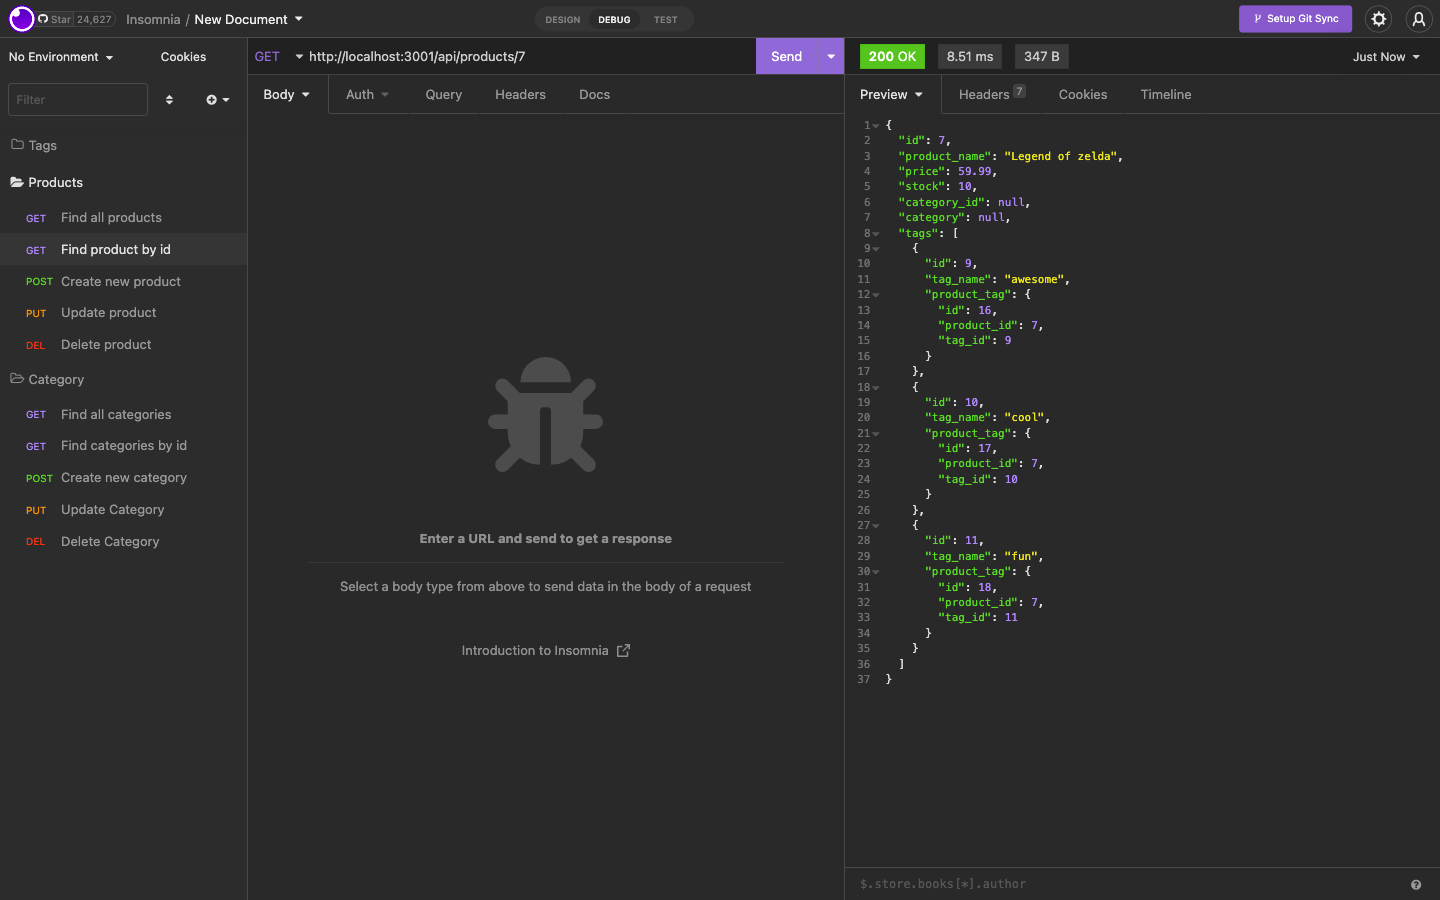Open the Timeline tab

(x=1165, y=94)
